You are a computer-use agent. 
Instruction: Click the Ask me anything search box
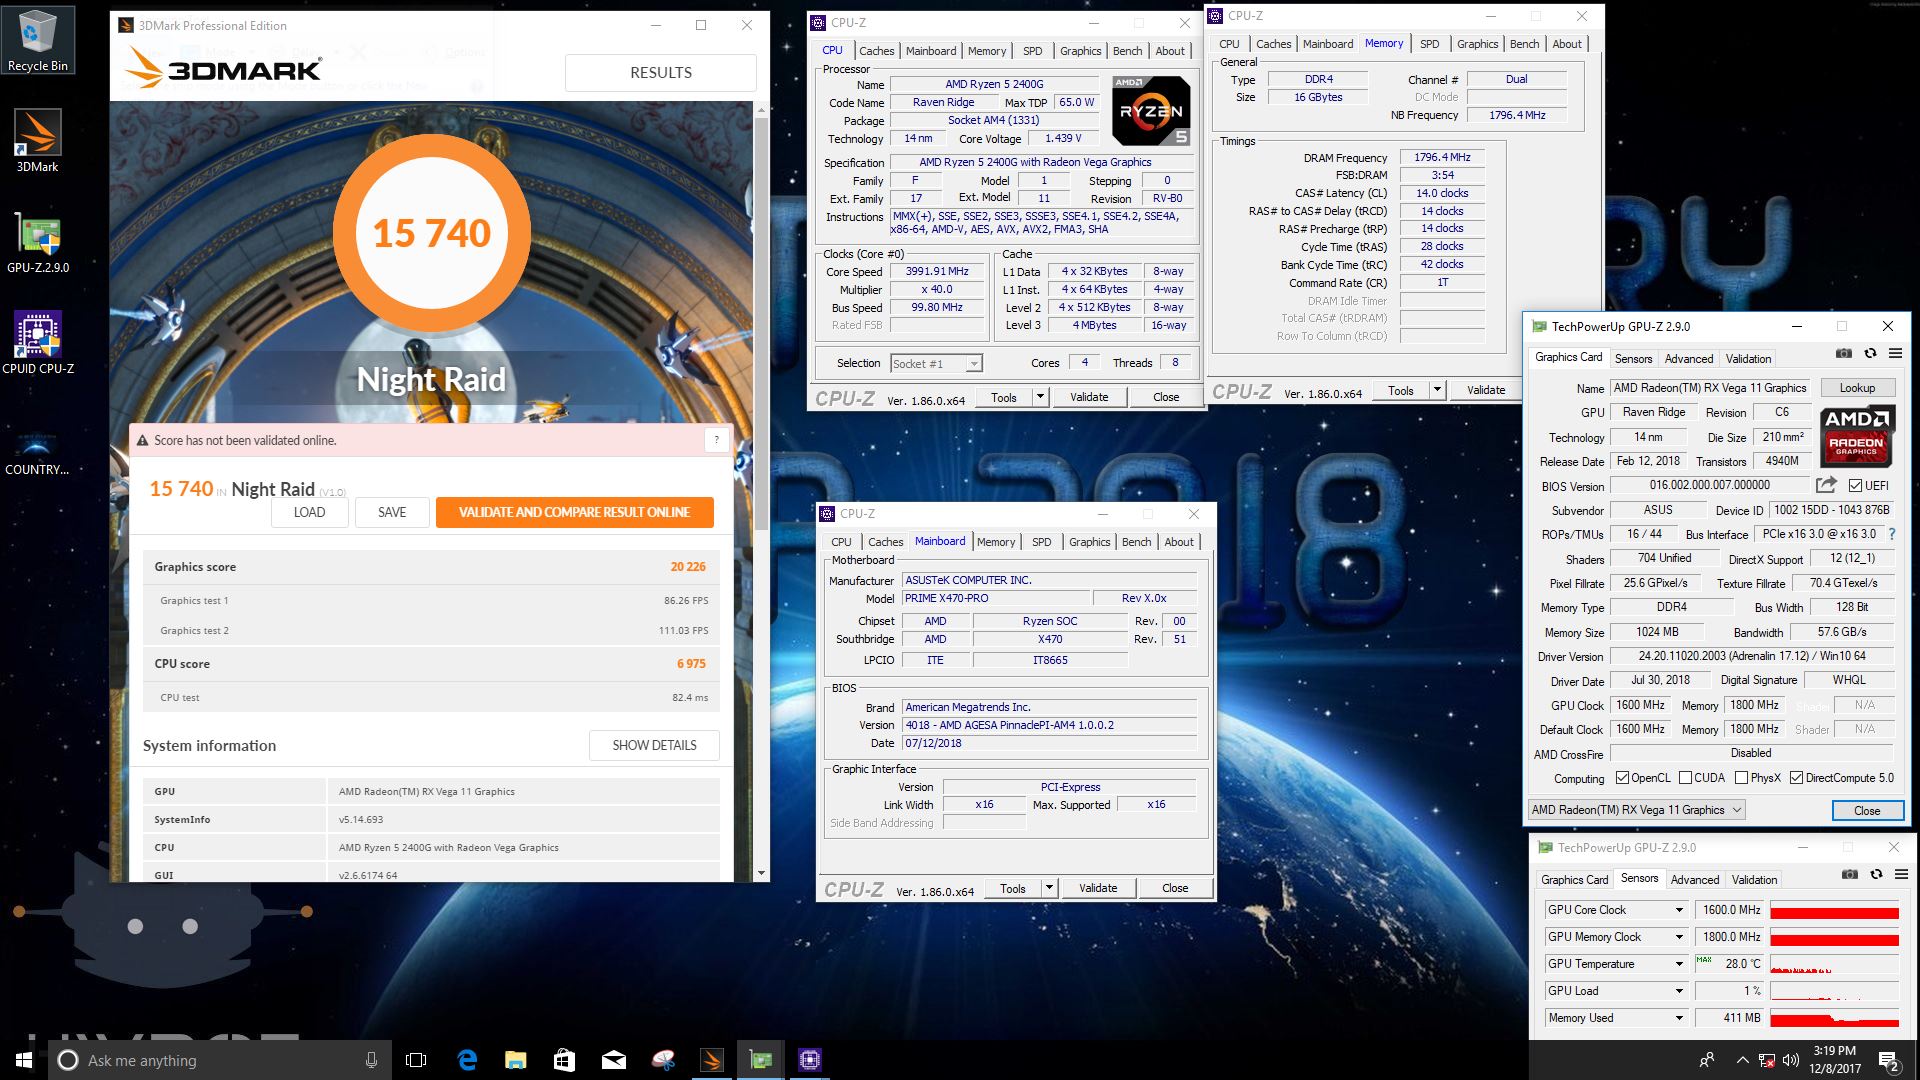pos(219,1060)
